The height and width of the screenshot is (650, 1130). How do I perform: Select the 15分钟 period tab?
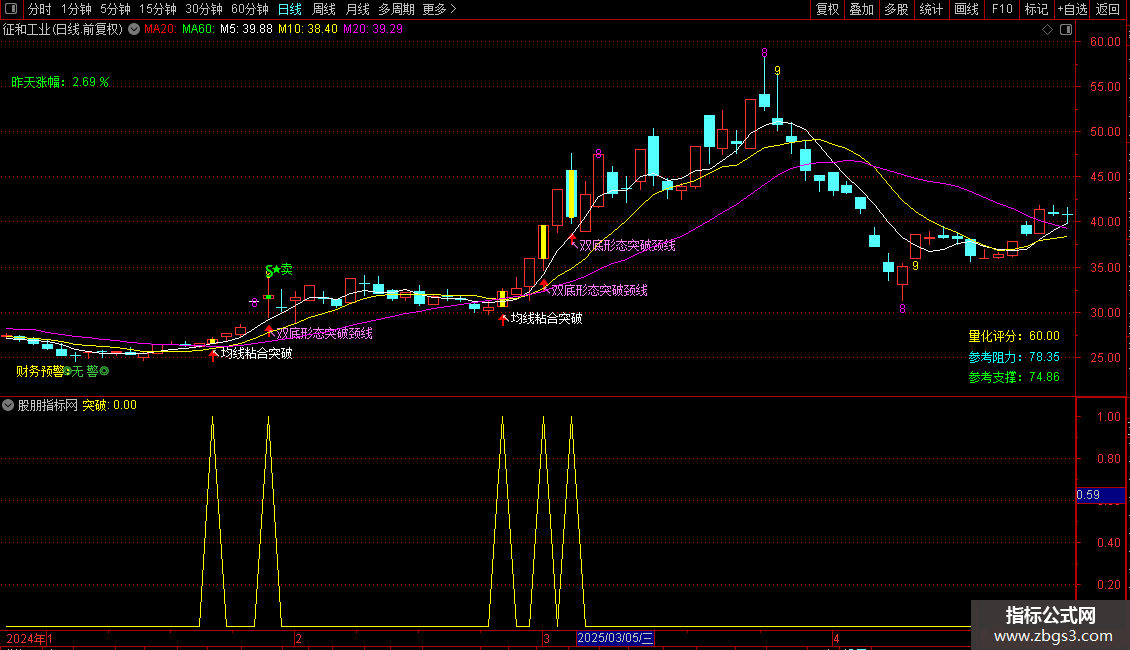pyautogui.click(x=158, y=9)
